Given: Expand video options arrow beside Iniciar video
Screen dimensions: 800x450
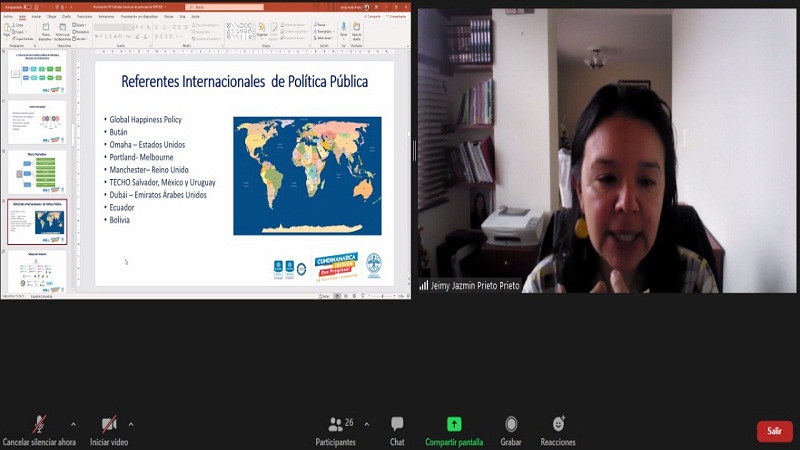Looking at the screenshot, I should coord(131,424).
